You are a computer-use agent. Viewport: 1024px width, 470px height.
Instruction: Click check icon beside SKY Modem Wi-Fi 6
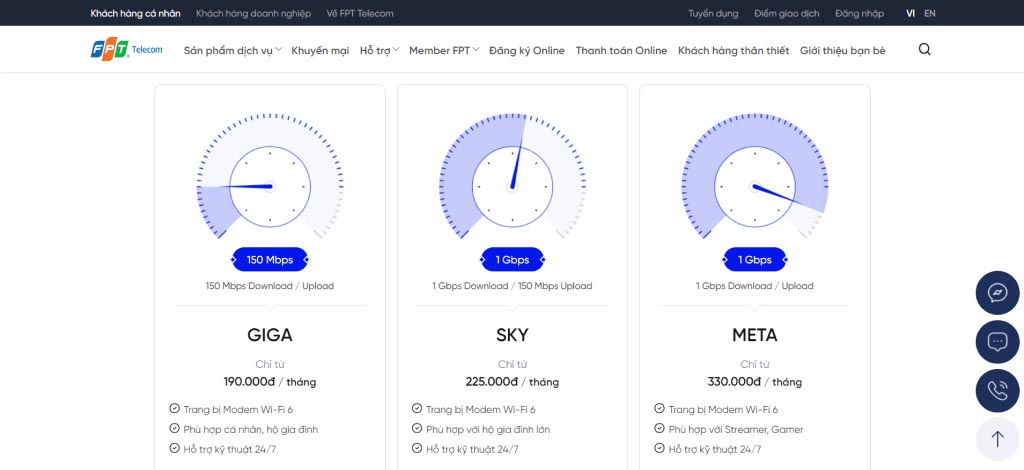tap(417, 409)
